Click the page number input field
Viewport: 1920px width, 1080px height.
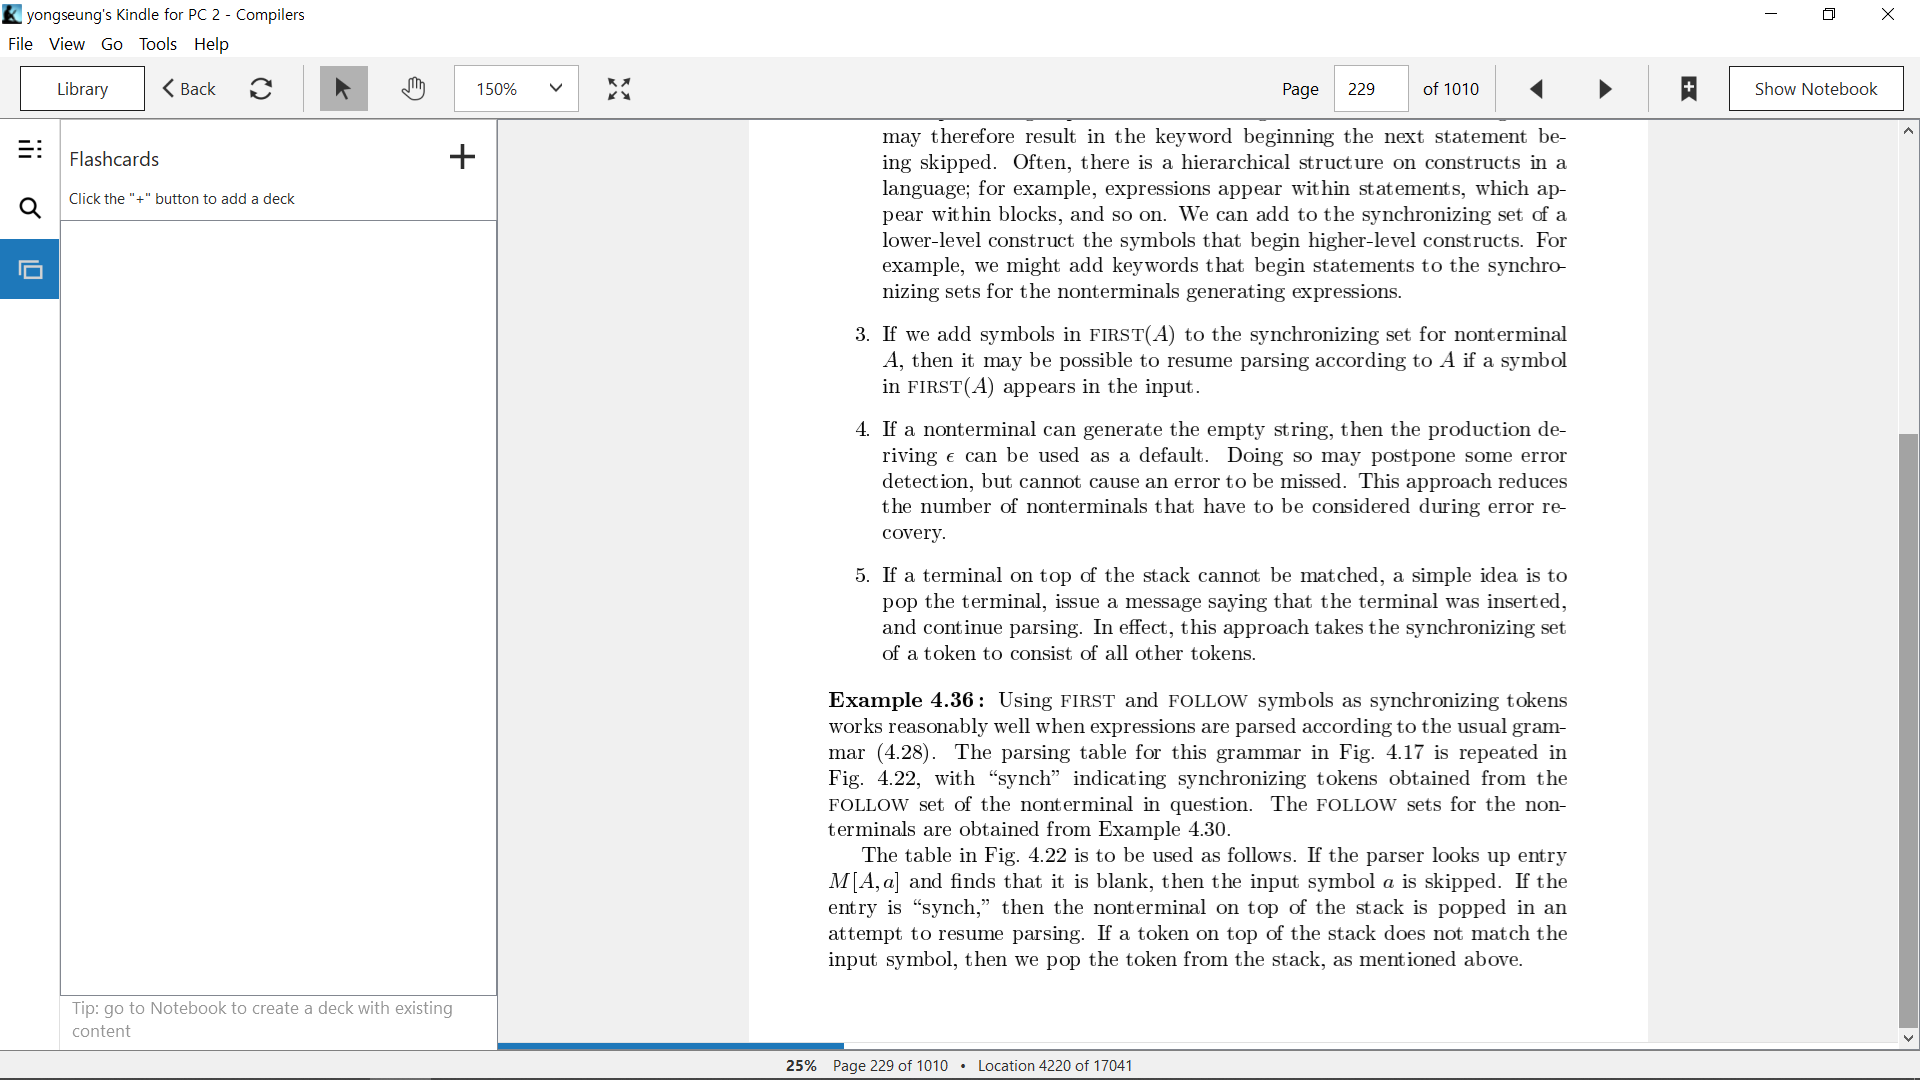[1371, 89]
